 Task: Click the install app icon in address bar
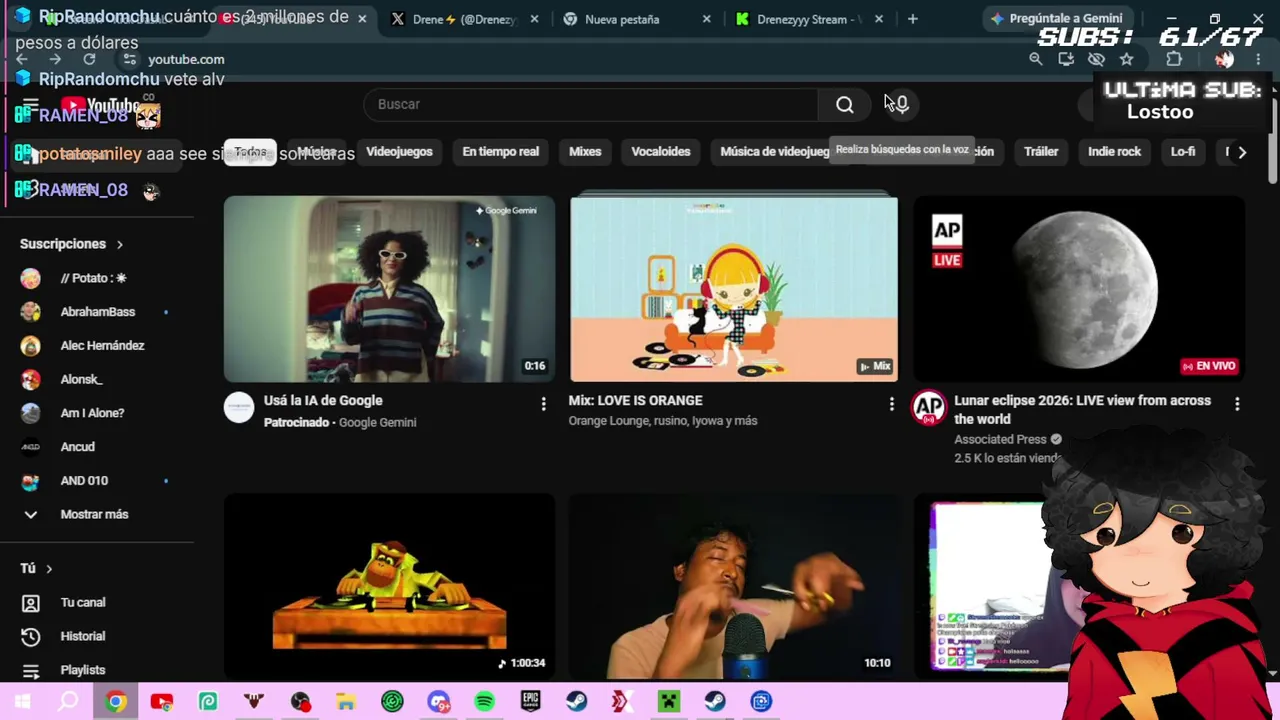(1066, 59)
